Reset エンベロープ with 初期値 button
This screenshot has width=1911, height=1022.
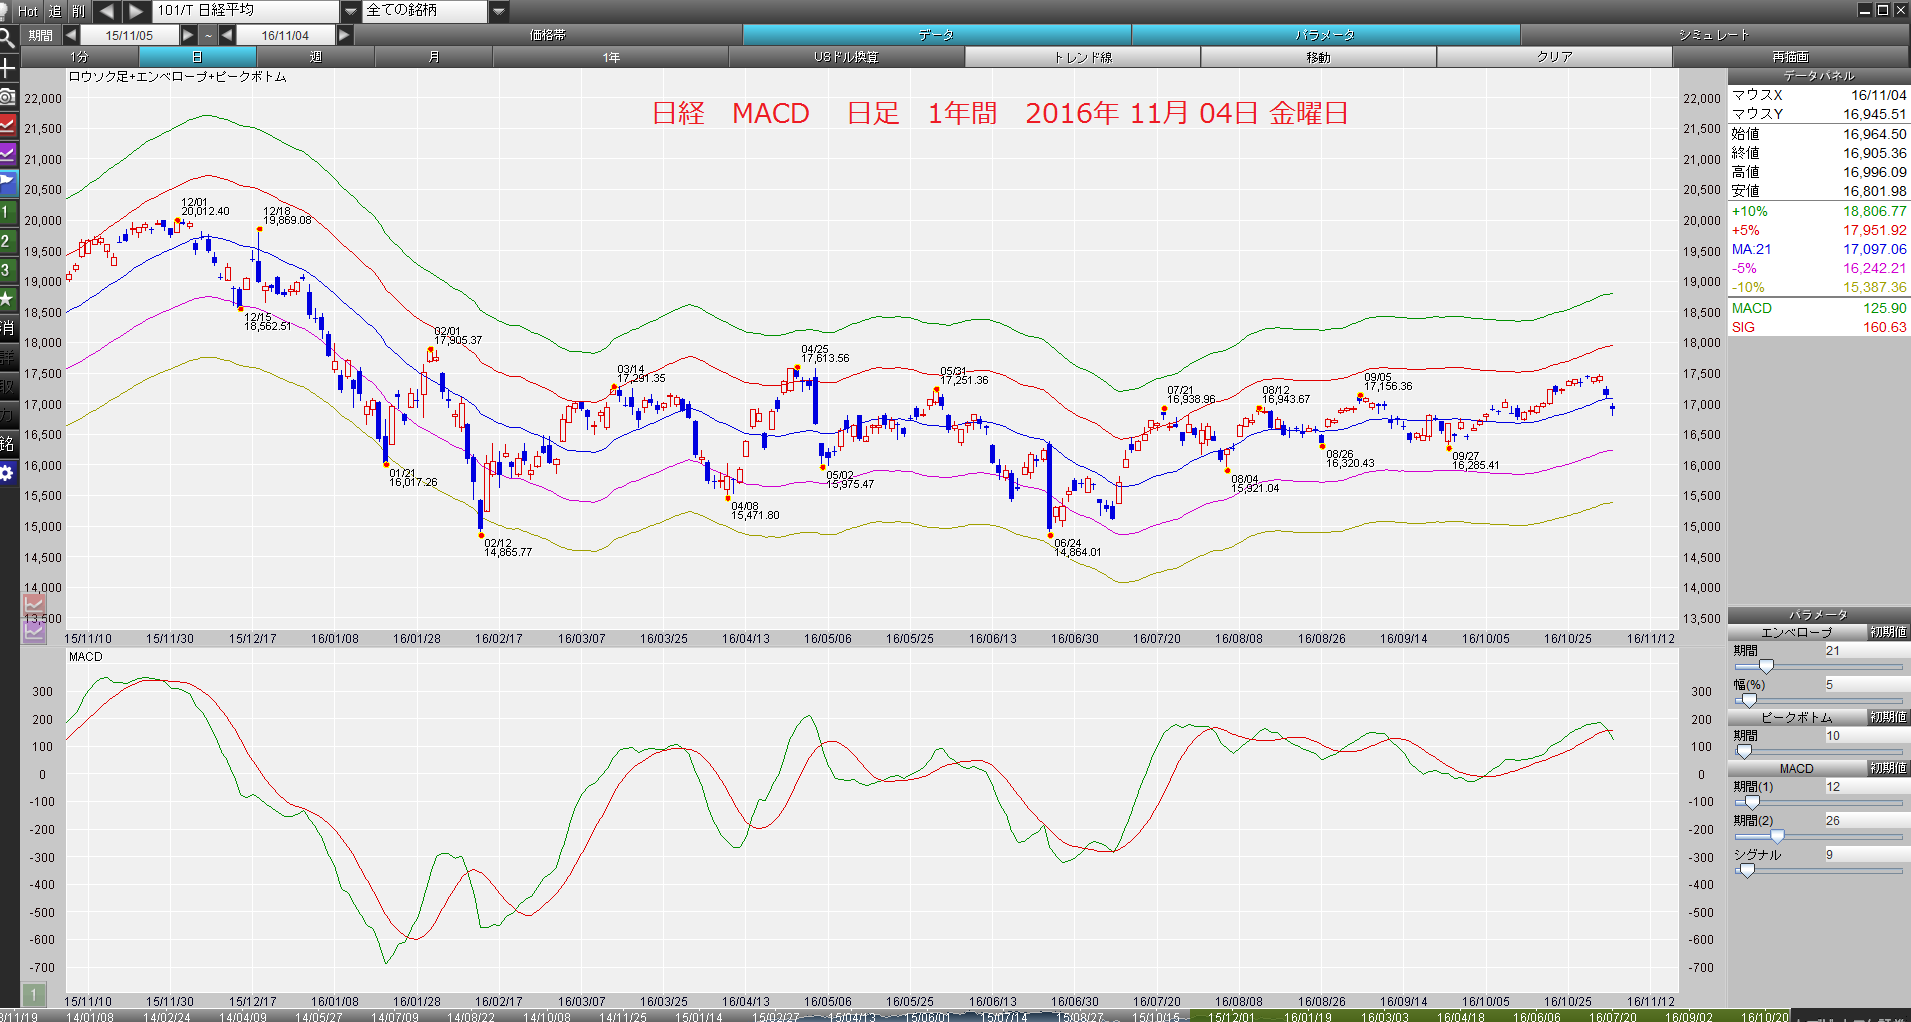click(1888, 632)
